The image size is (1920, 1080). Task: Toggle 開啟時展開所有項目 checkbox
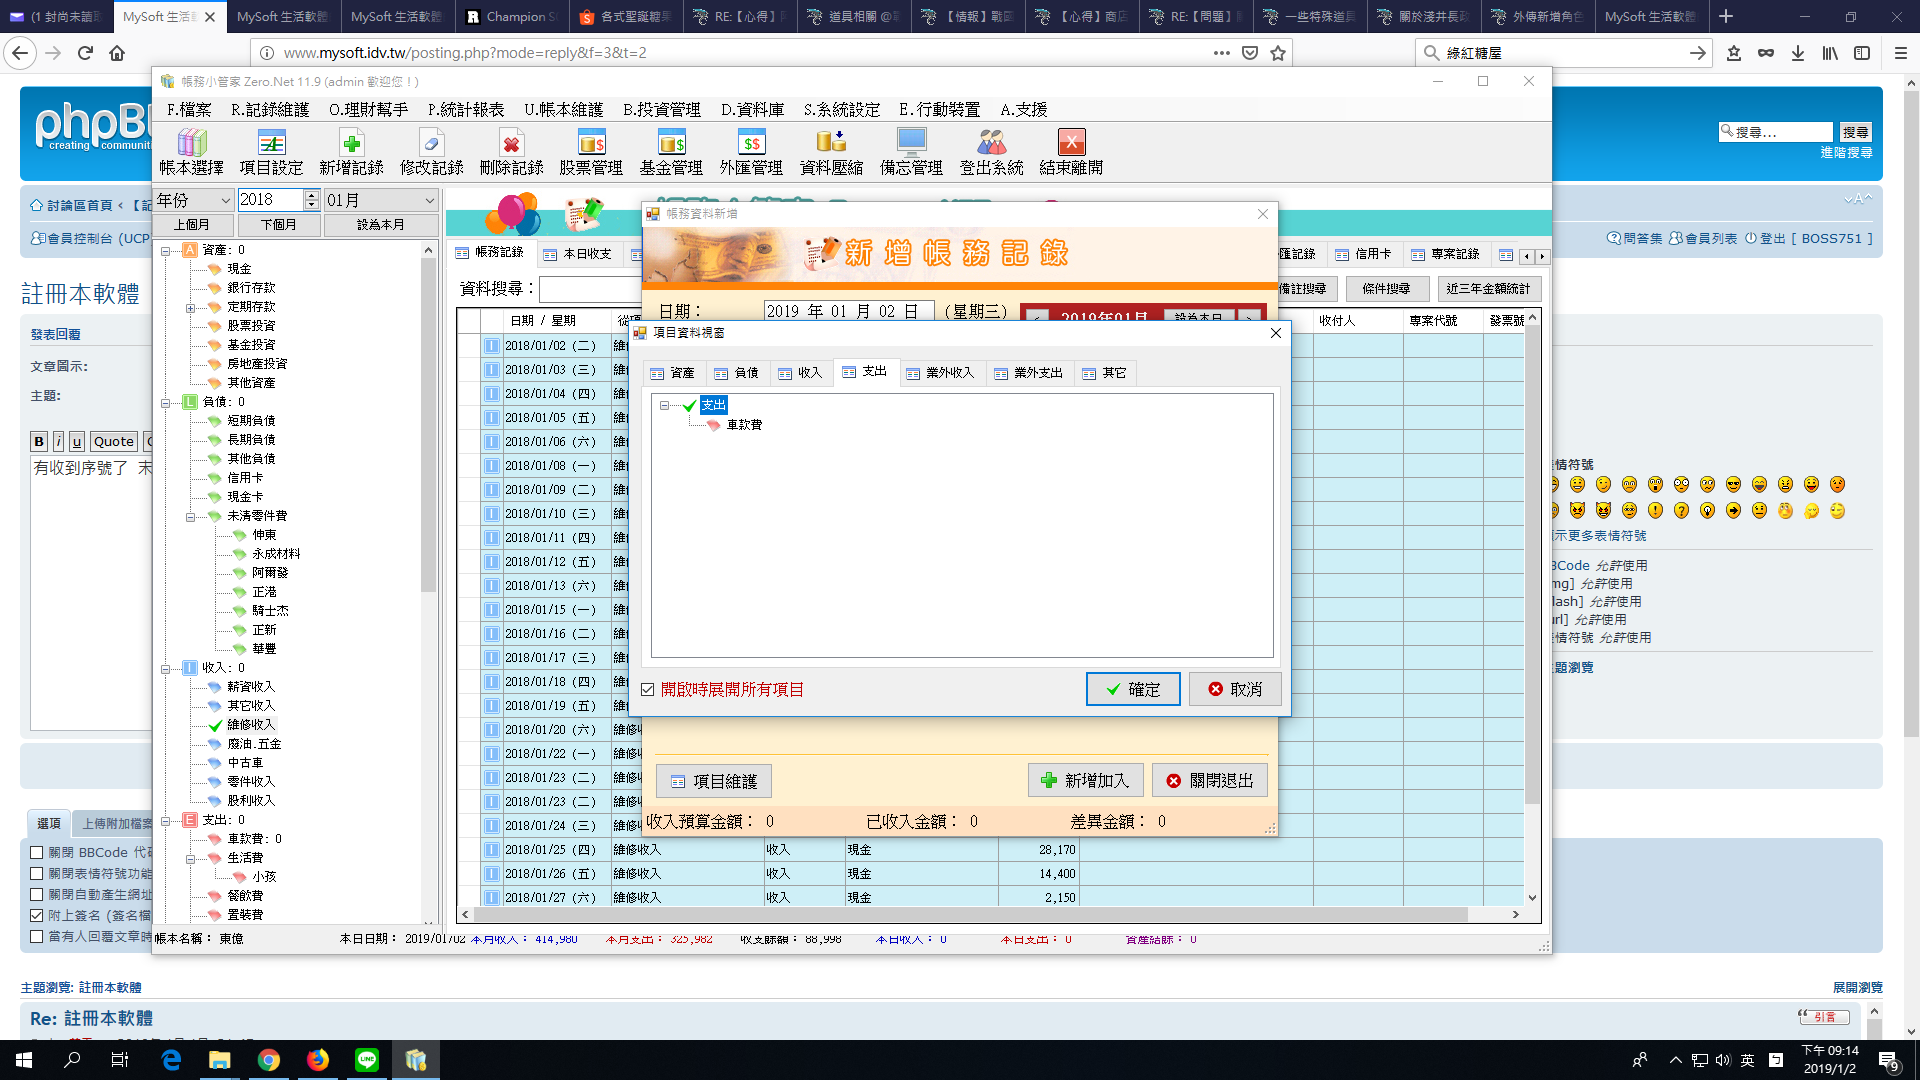(x=648, y=690)
